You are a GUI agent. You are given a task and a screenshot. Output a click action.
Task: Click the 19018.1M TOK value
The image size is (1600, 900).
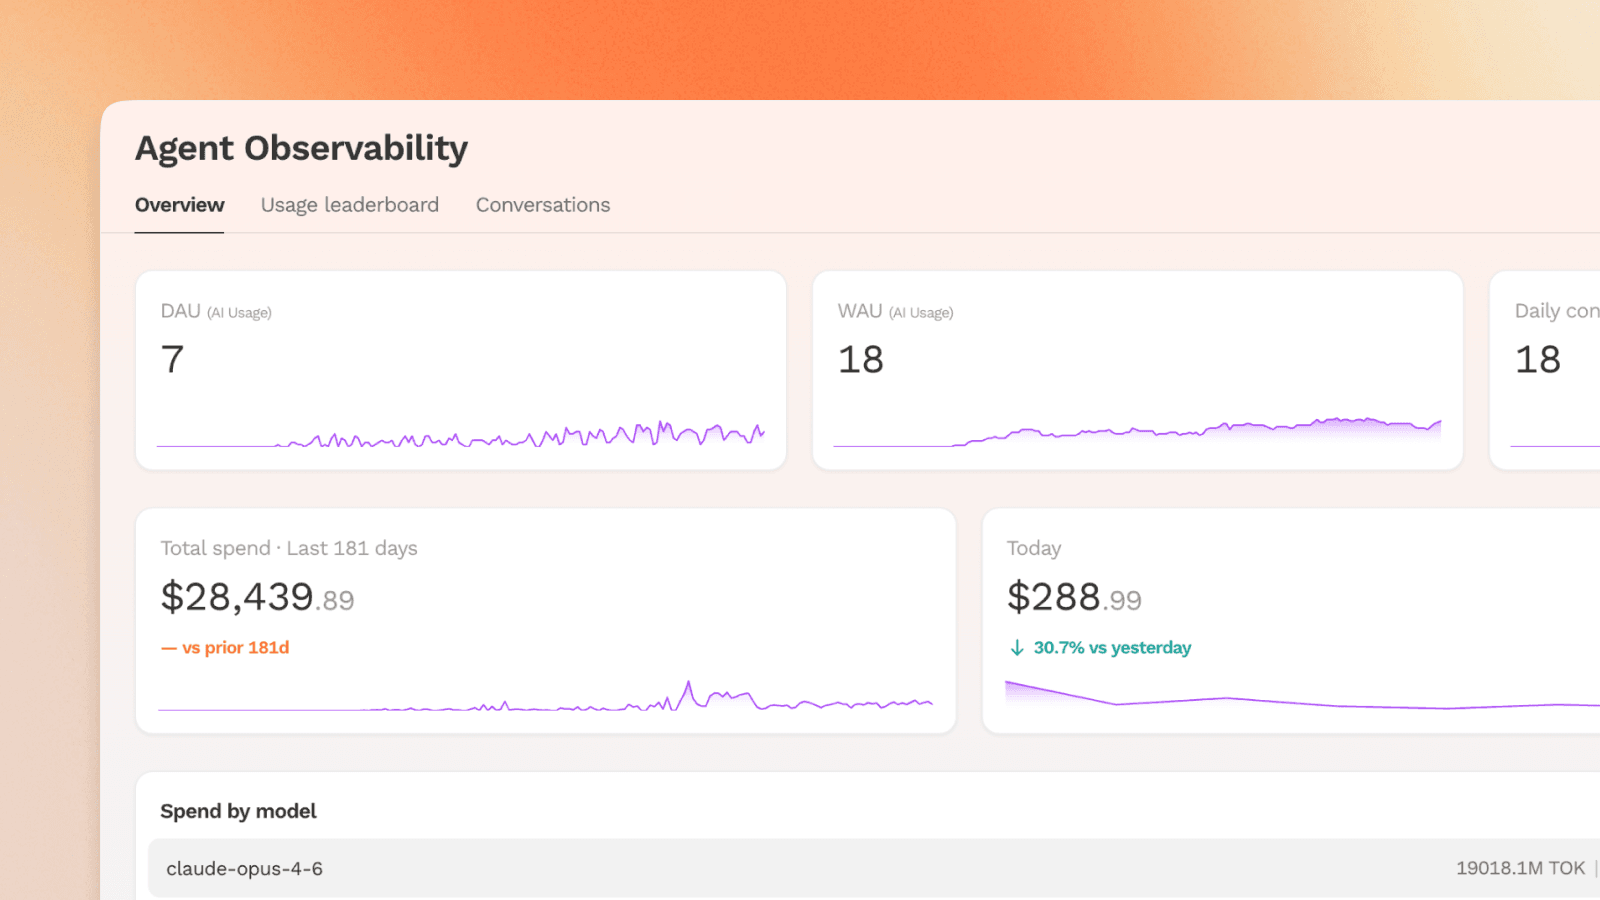[x=1520, y=868]
